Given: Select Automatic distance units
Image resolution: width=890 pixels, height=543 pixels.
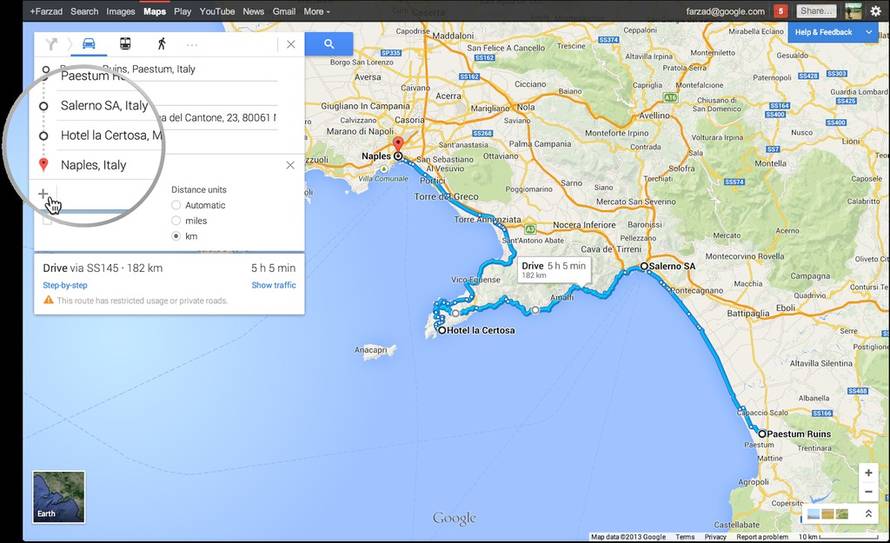Looking at the screenshot, I should pyautogui.click(x=176, y=205).
